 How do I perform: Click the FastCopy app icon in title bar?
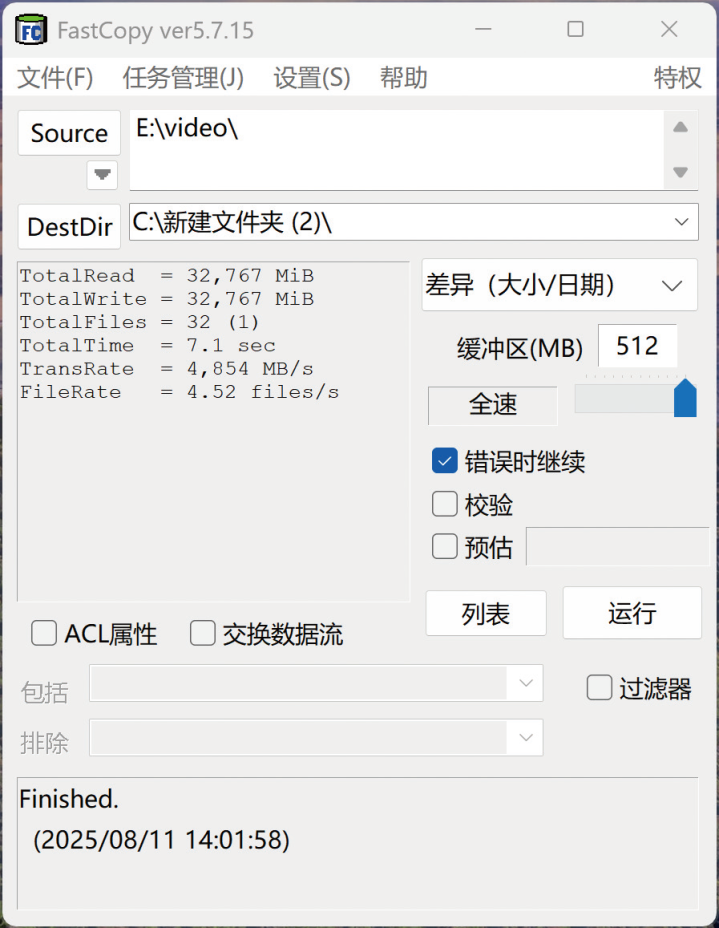coord(31,29)
